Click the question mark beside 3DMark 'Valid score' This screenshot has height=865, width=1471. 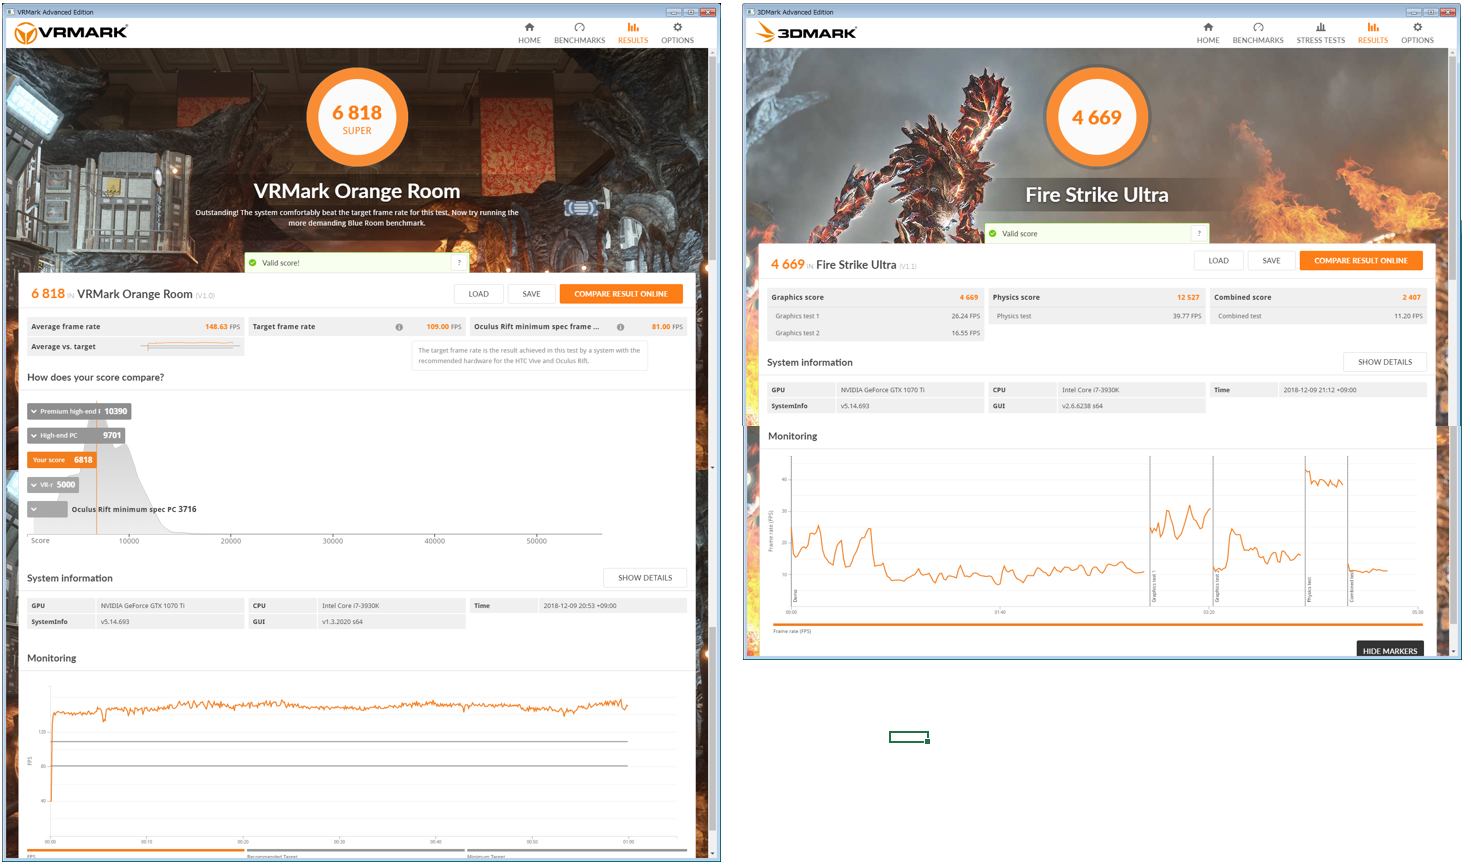1199,234
